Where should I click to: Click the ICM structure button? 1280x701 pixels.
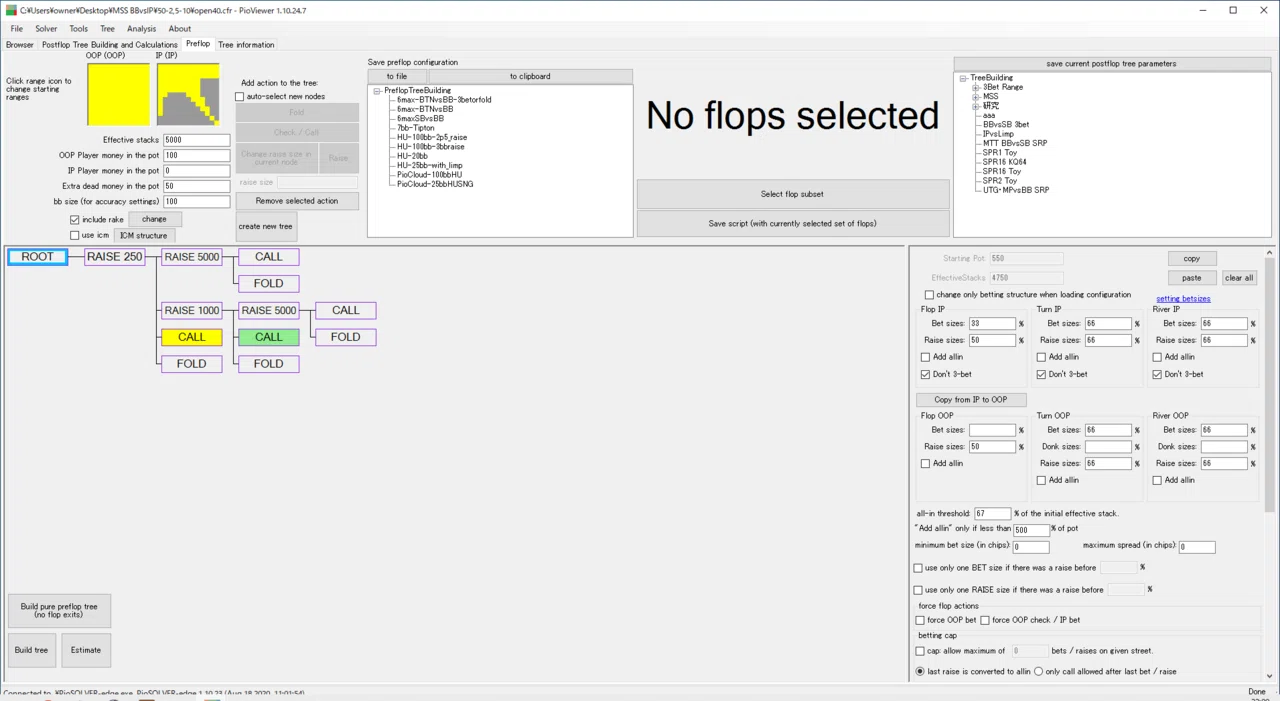pos(144,236)
